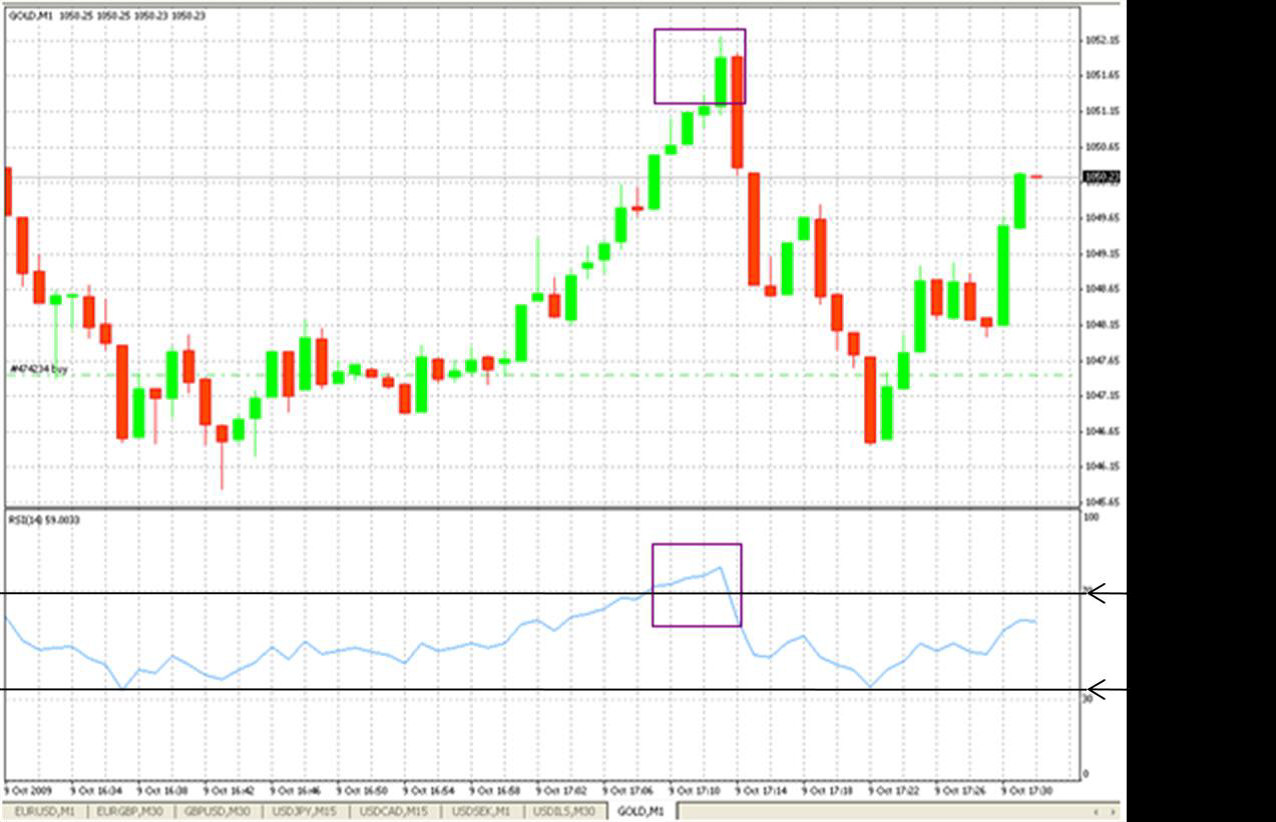The width and height of the screenshot is (1276, 822).
Task: Open the USDJPY,M15 chart tab
Action: 304,811
